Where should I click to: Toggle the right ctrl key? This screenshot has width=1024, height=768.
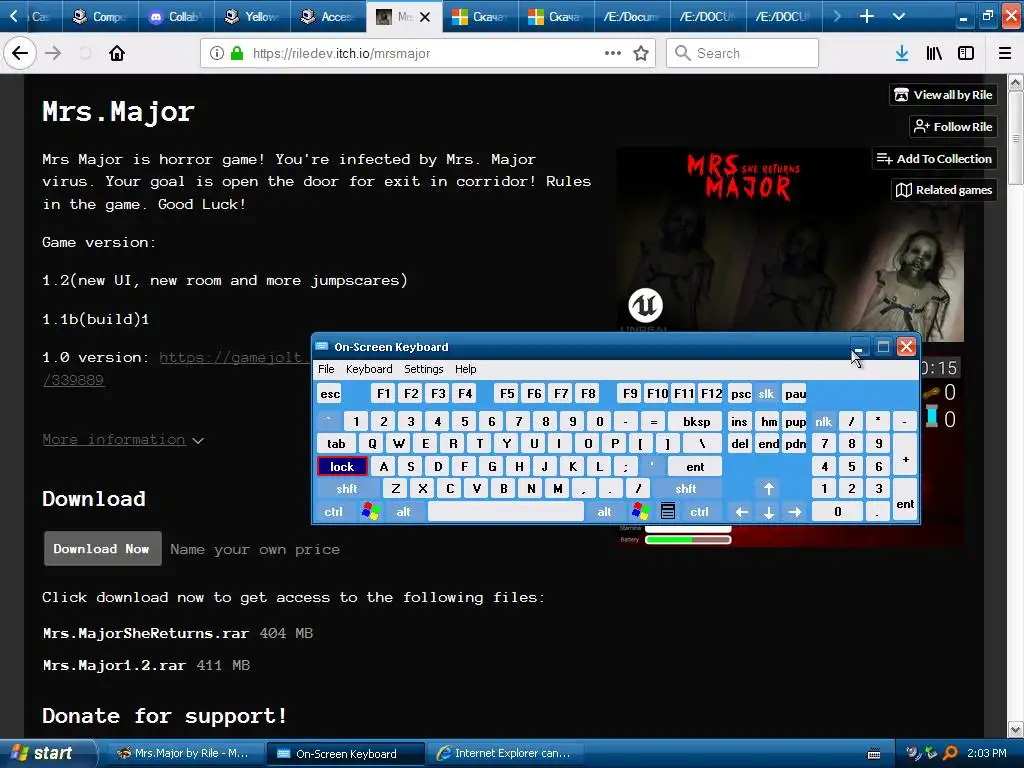coord(699,511)
